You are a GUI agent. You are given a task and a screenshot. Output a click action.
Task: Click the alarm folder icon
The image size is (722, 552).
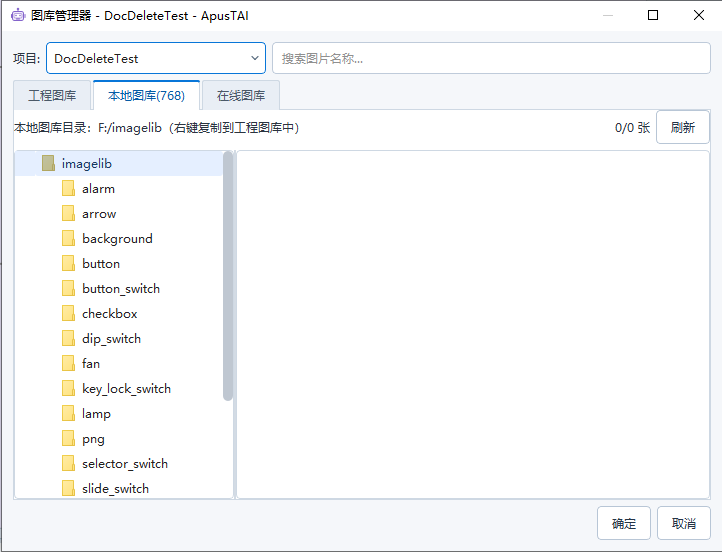click(69, 188)
